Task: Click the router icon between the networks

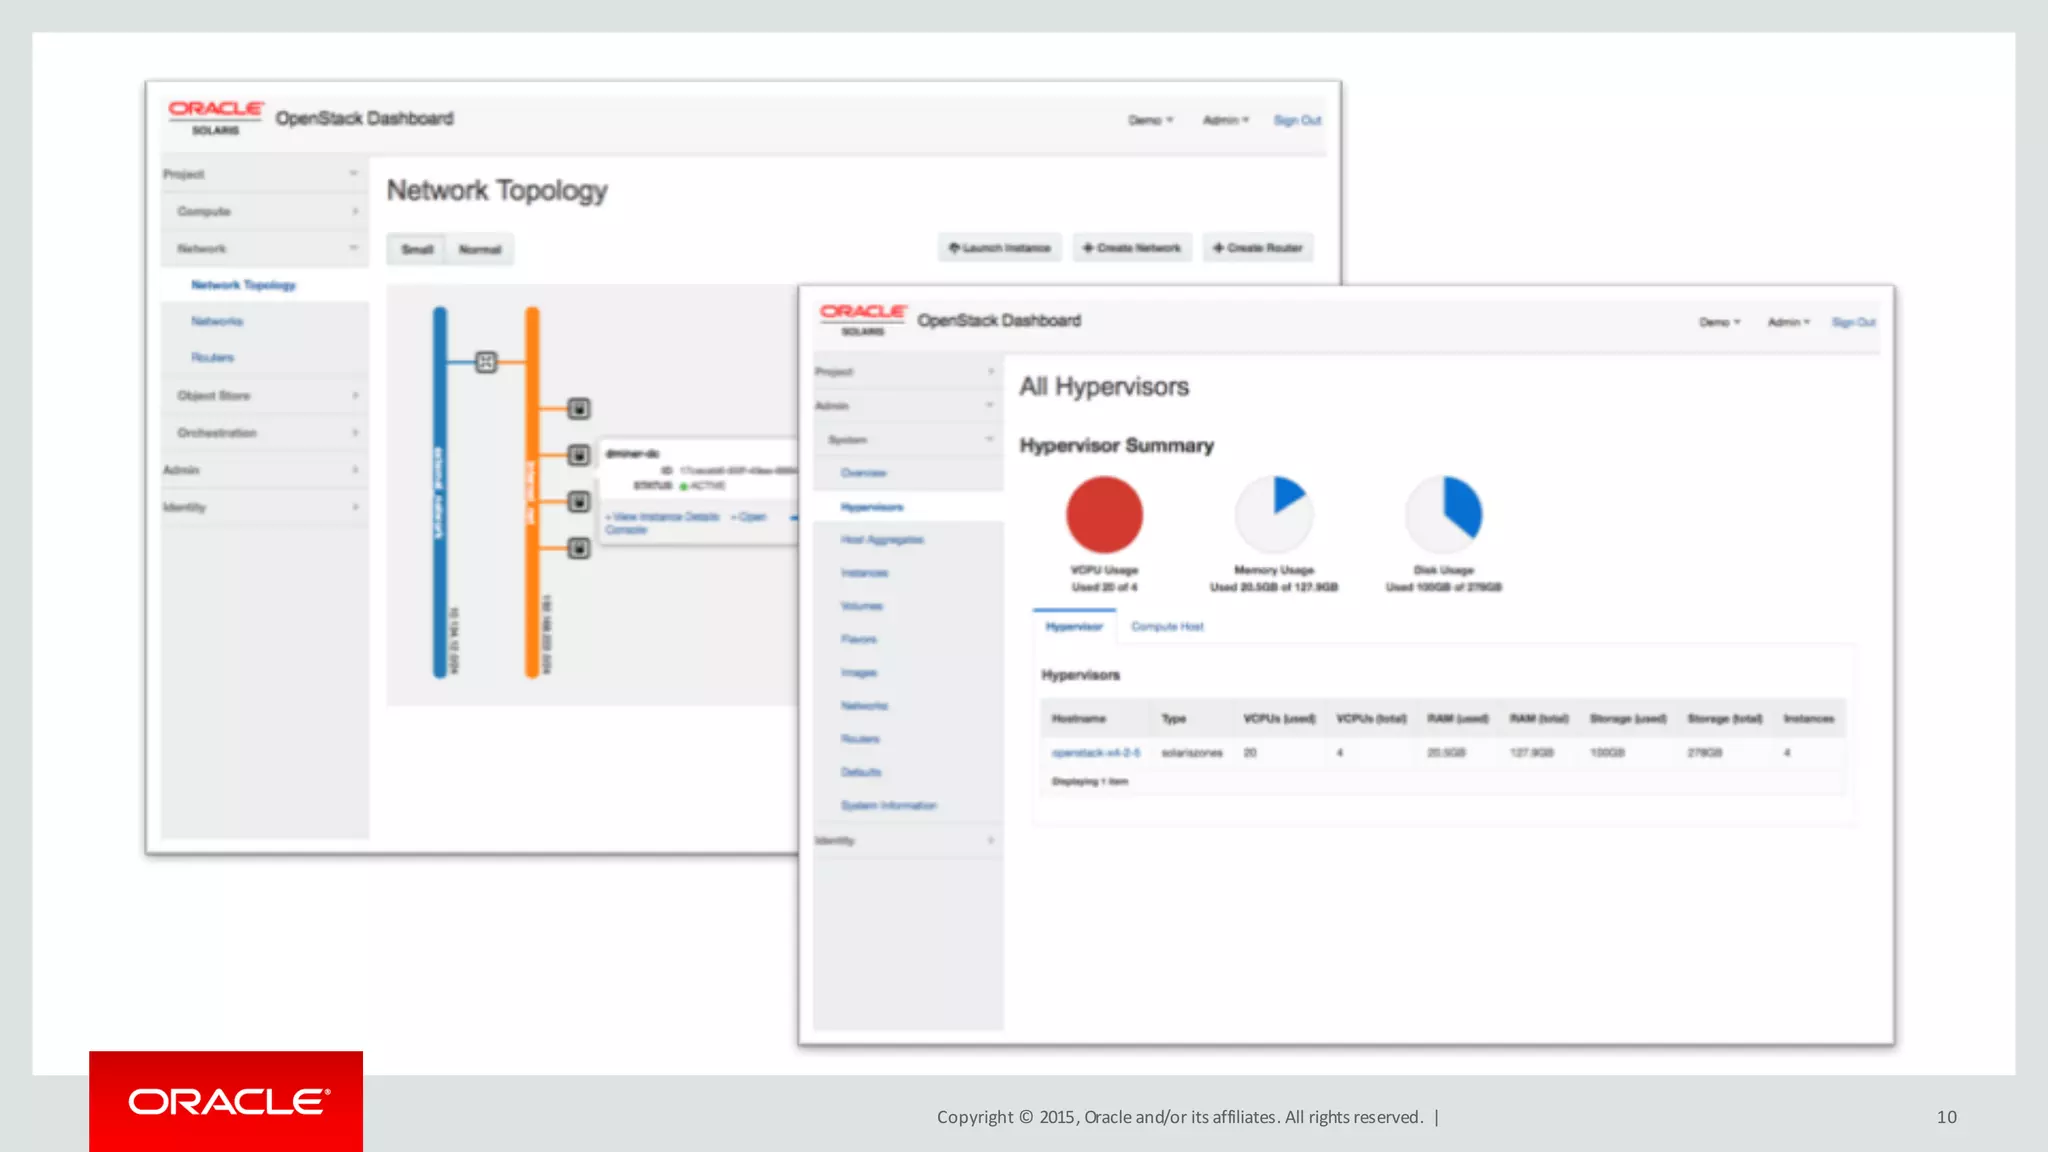Action: click(486, 362)
